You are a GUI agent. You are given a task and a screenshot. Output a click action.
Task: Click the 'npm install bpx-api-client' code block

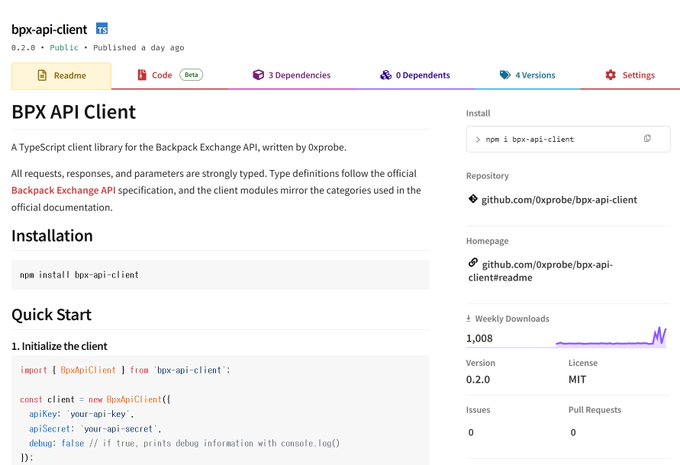220,275
